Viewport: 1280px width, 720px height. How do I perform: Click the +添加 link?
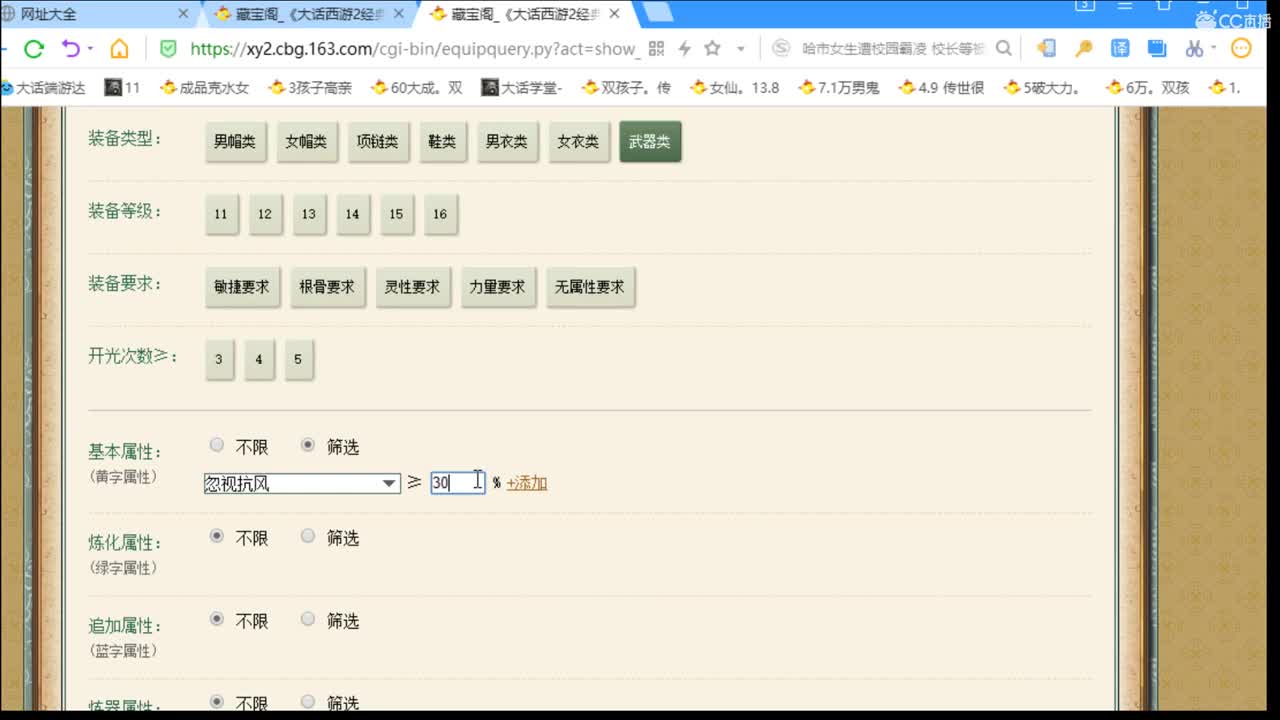pyautogui.click(x=527, y=483)
